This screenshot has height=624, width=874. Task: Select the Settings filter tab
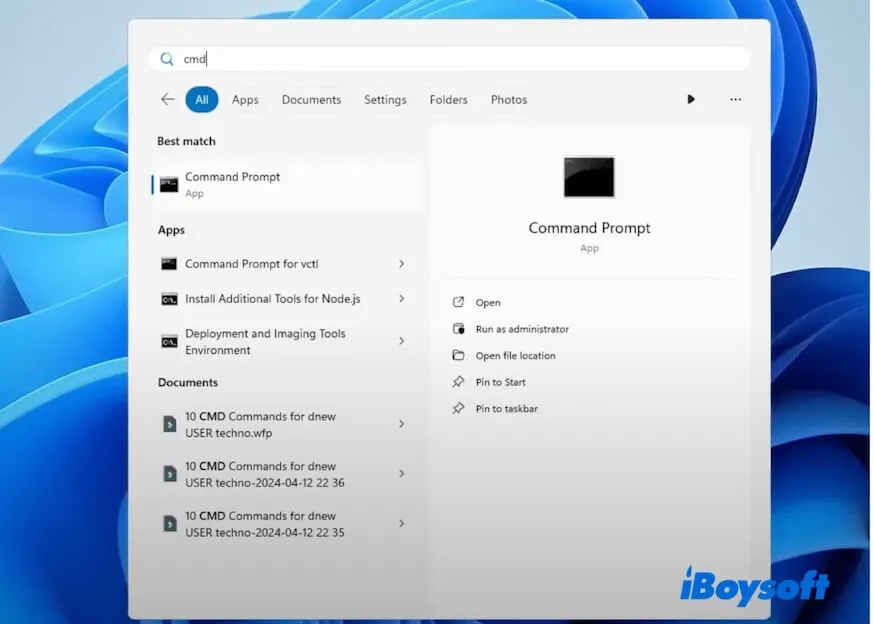coord(385,100)
